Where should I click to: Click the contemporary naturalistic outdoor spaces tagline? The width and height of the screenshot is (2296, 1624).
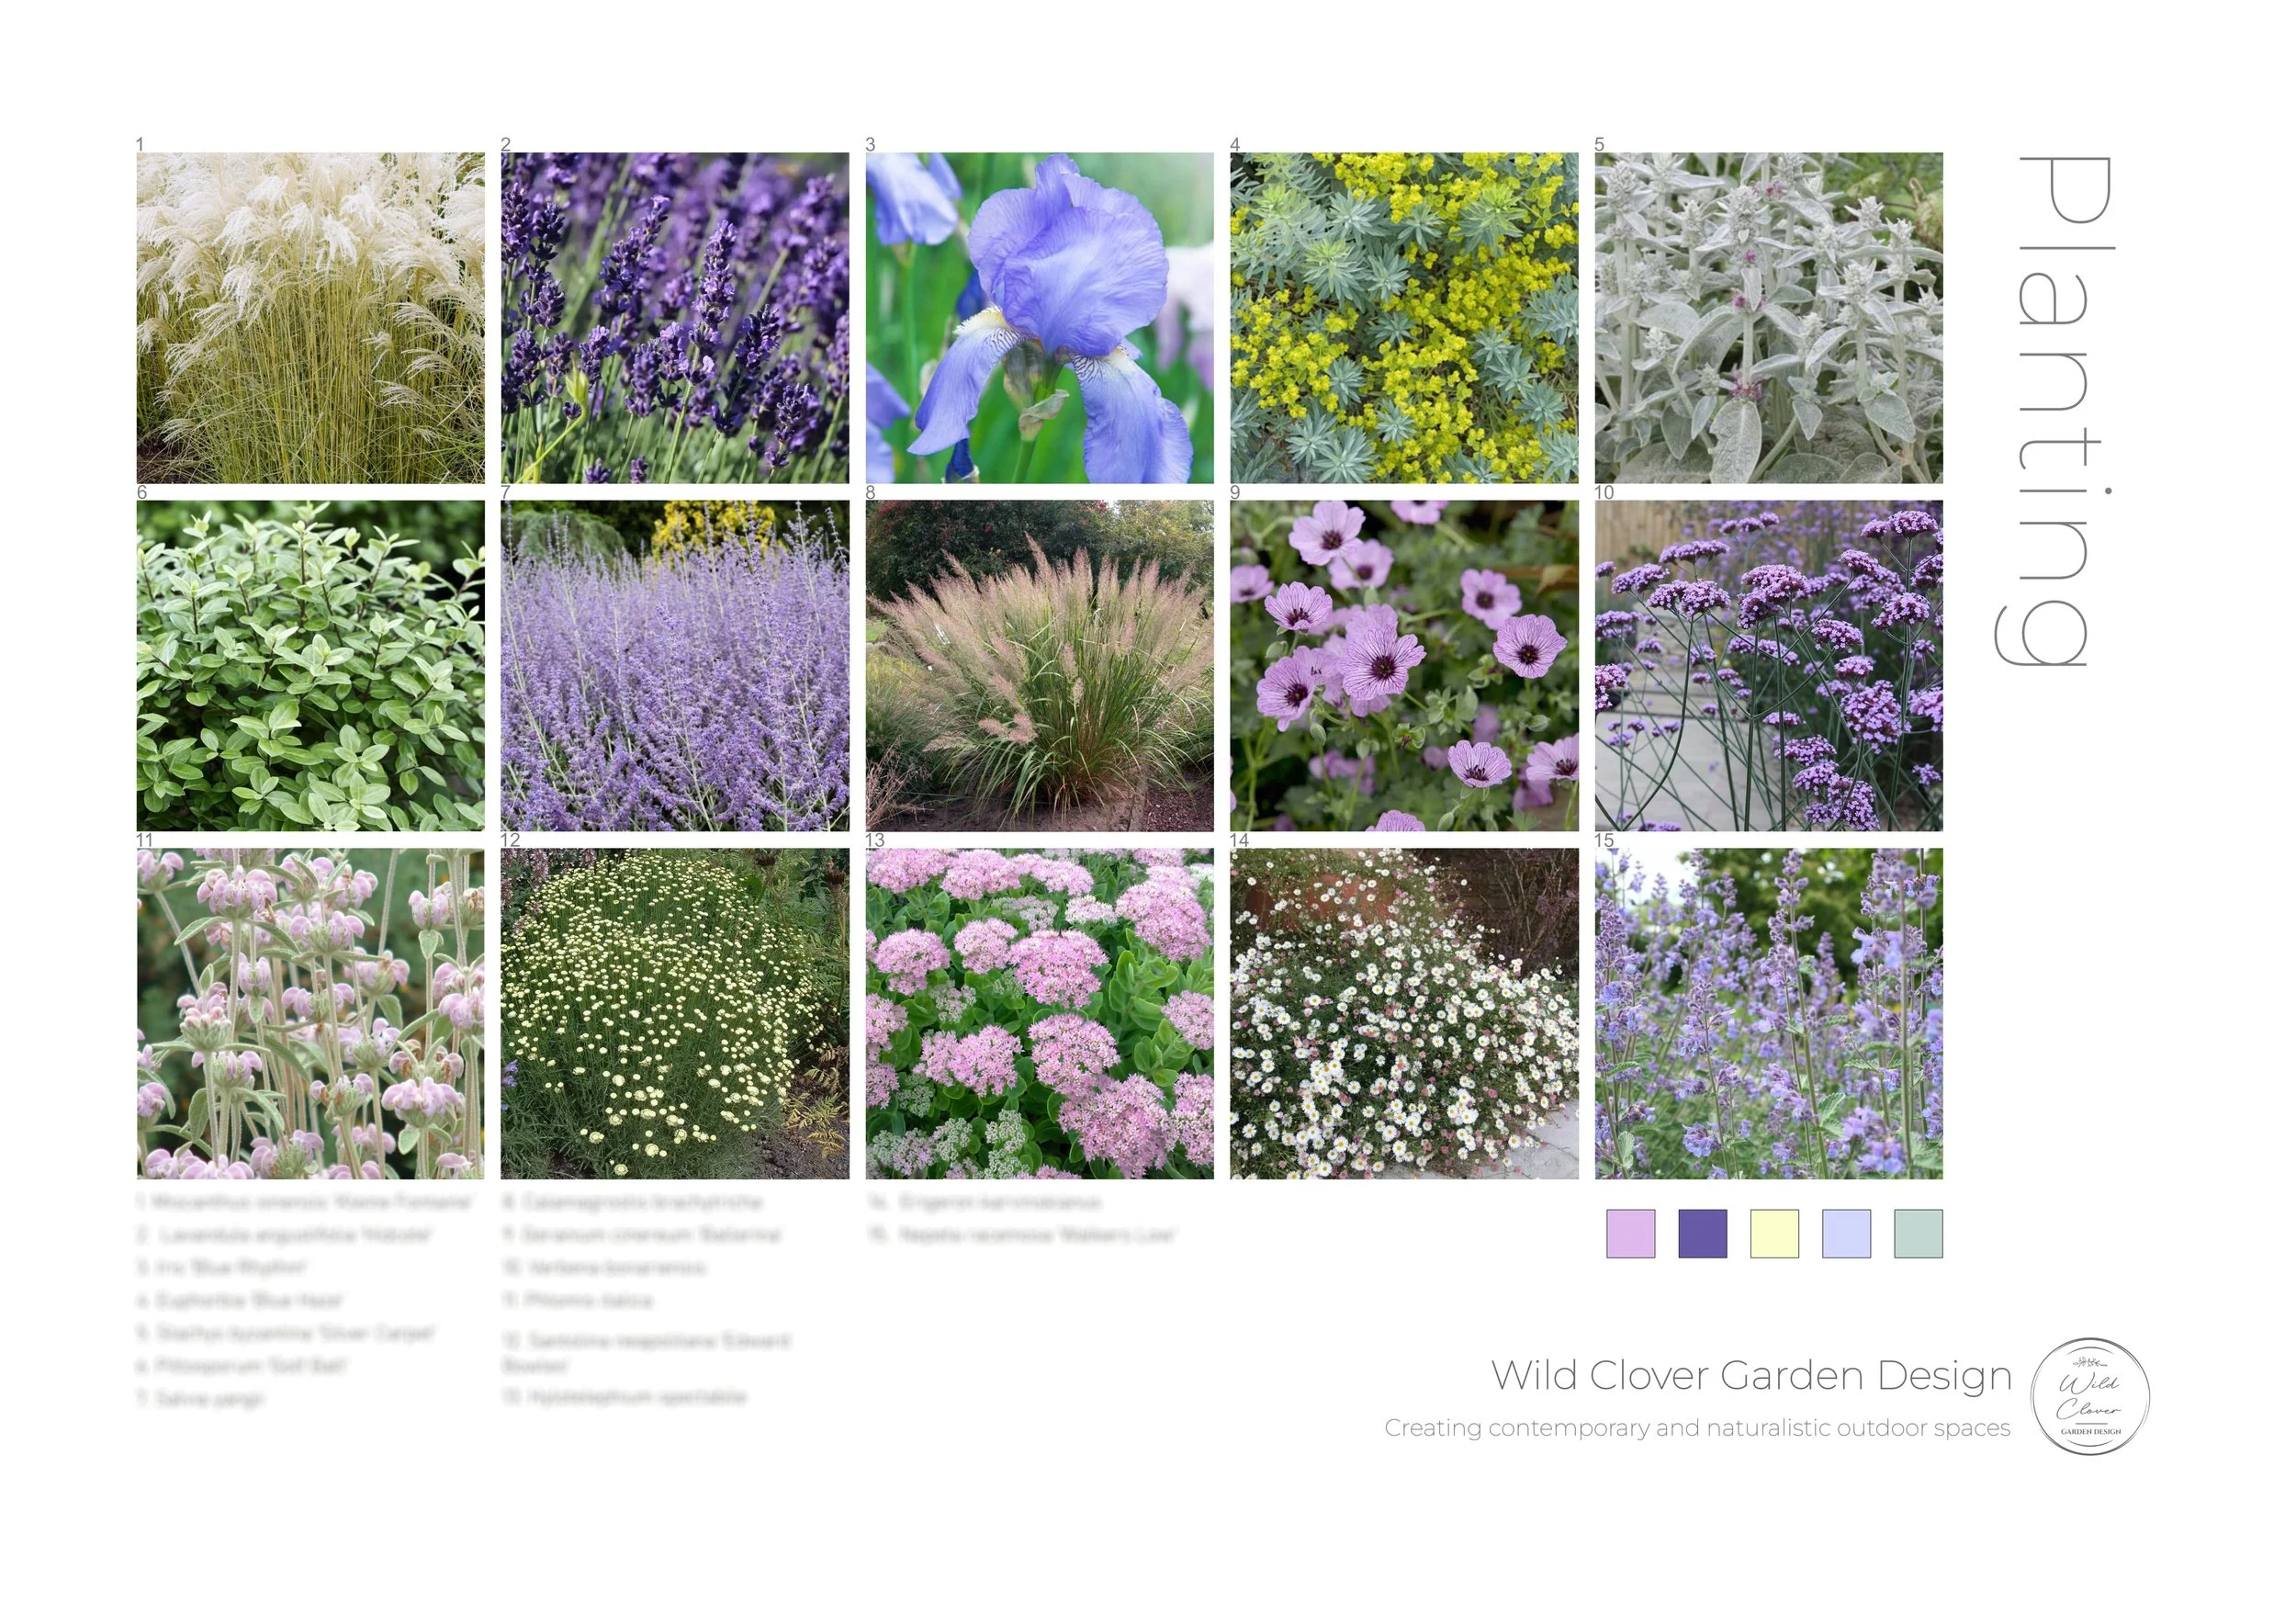(1697, 1428)
